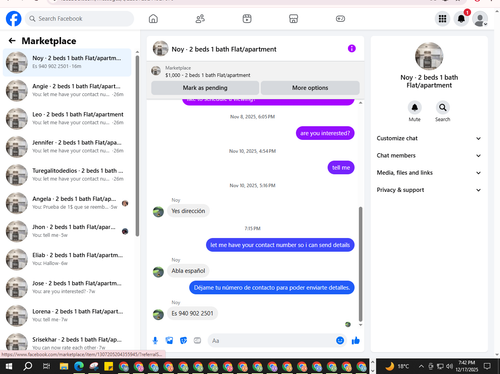Open the Marketplace storefront icon
500x374 pixels.
point(293,19)
